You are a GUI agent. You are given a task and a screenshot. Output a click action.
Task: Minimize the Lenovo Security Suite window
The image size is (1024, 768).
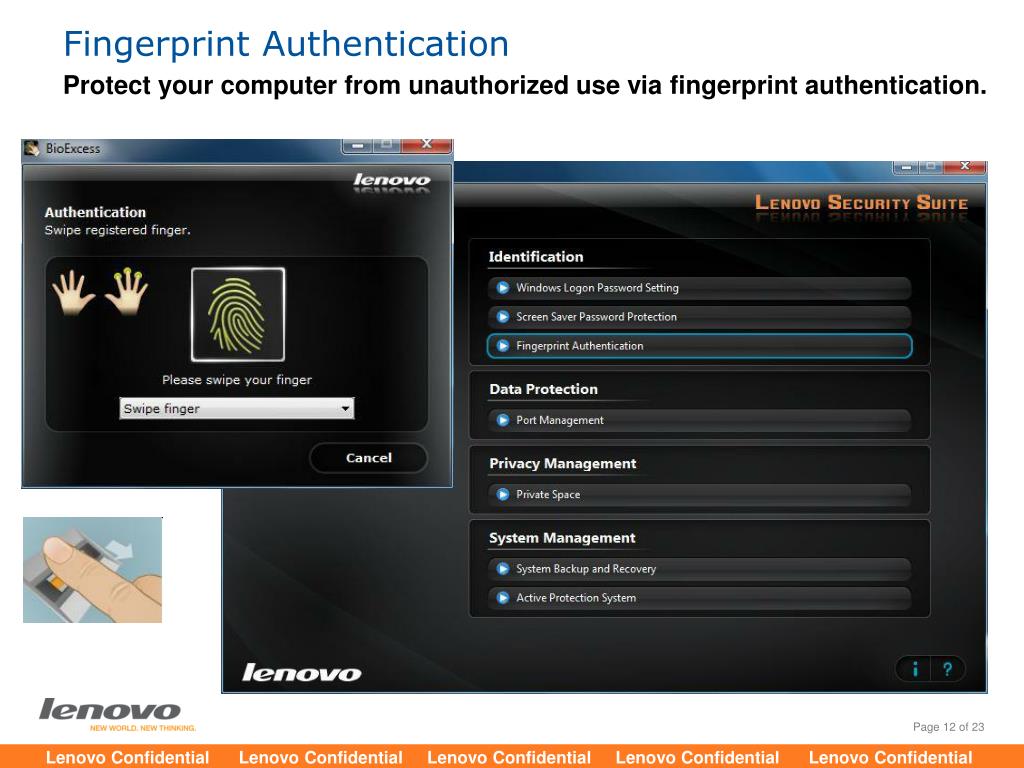click(906, 168)
